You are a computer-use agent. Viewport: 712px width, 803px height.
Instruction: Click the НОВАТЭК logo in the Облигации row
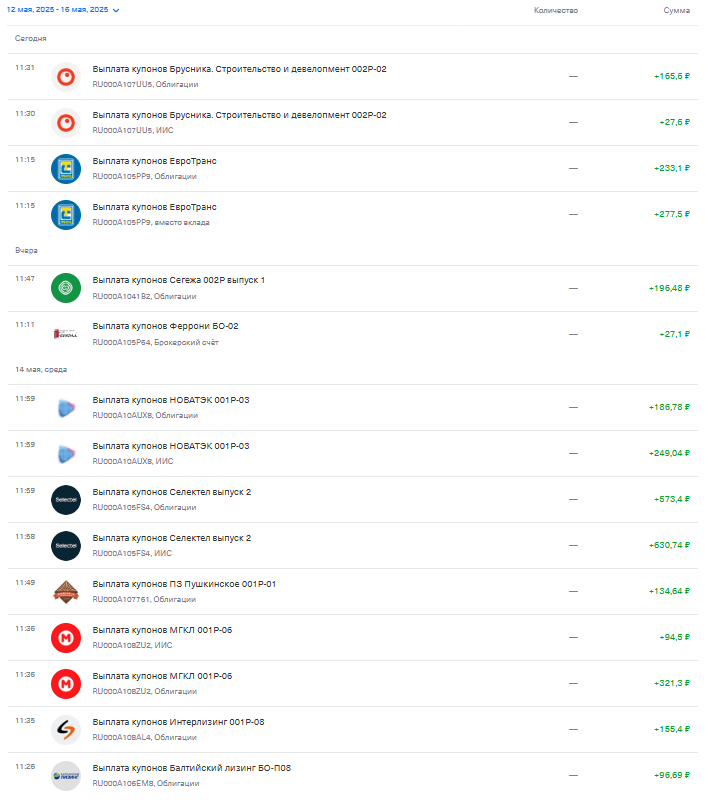(x=66, y=408)
